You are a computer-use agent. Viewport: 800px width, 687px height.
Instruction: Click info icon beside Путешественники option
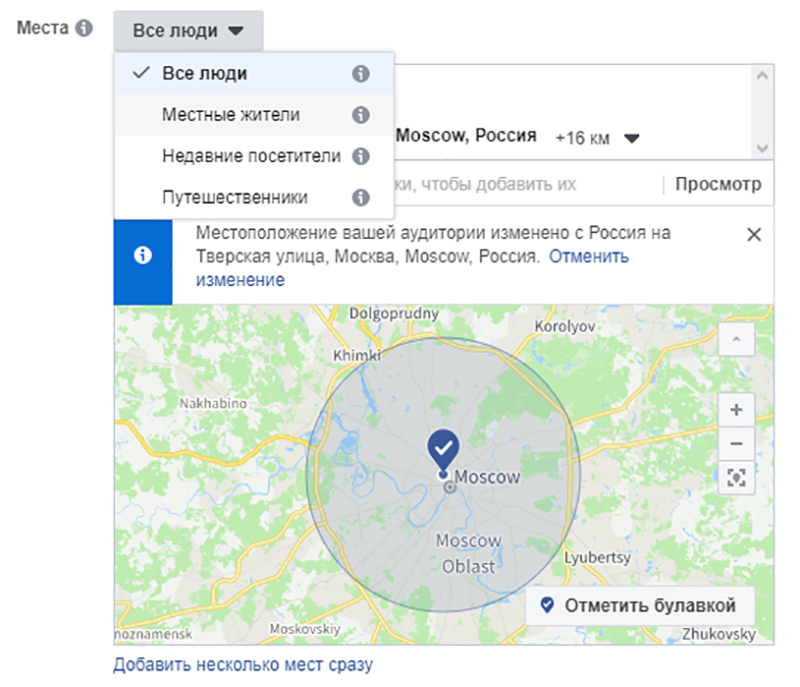coord(361,197)
